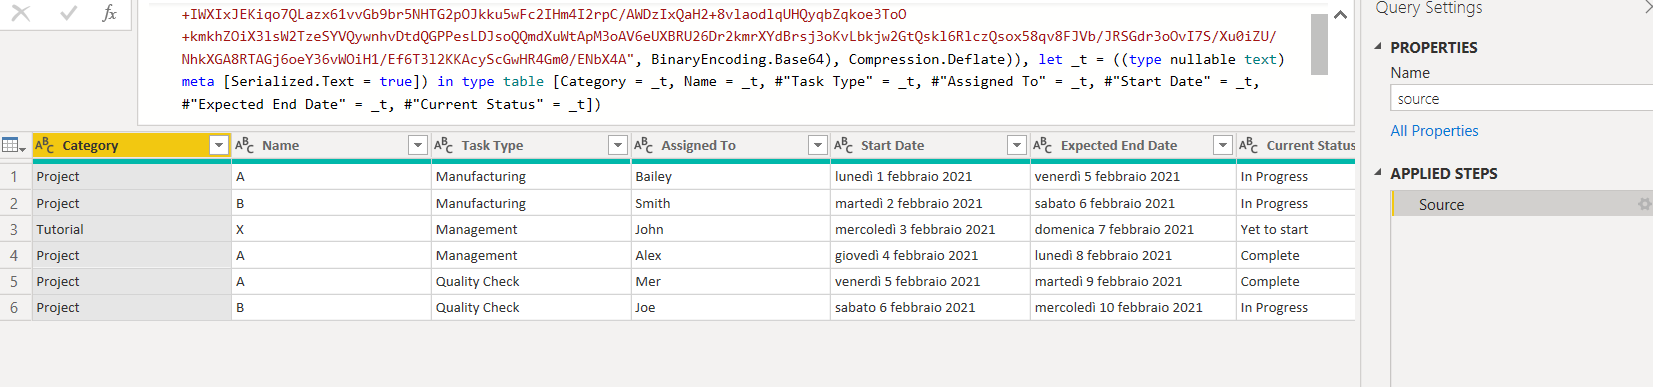Click the Joe cell
The image size is (1653, 387).
pos(731,307)
